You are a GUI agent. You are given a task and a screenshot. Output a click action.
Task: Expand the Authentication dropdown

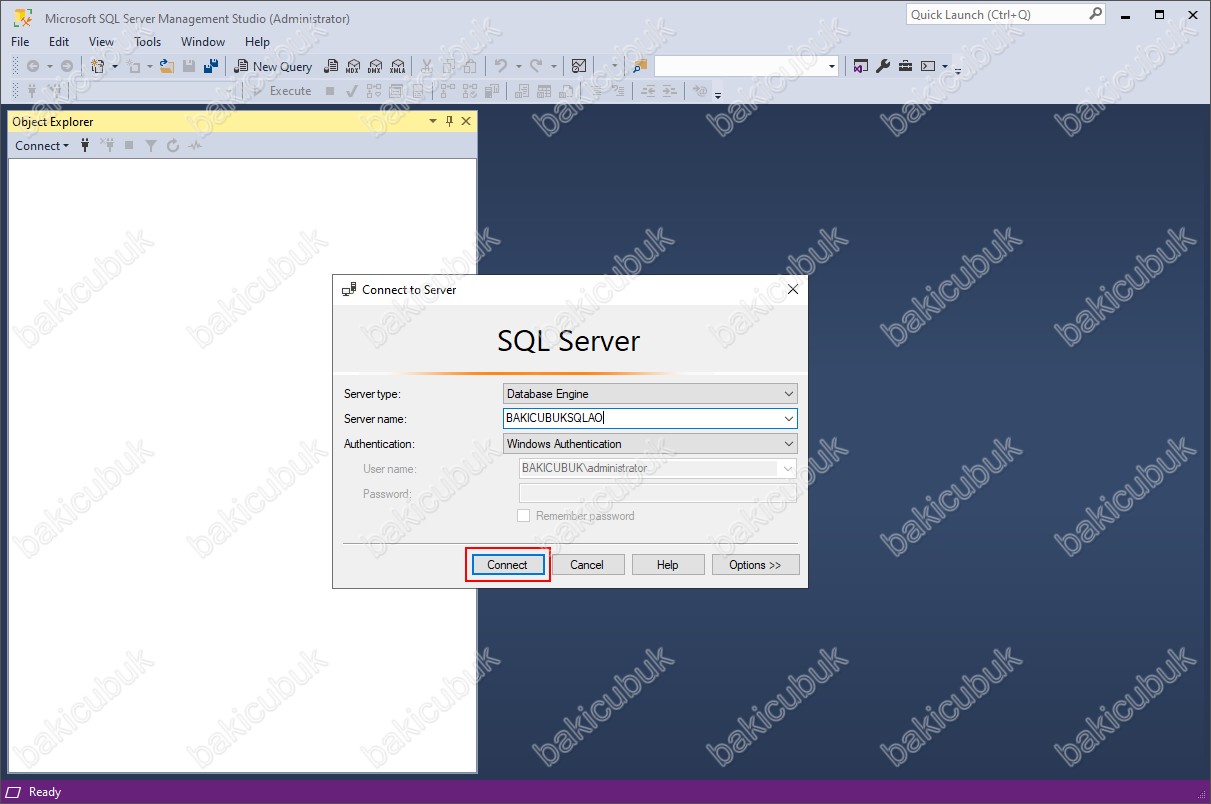pos(789,444)
